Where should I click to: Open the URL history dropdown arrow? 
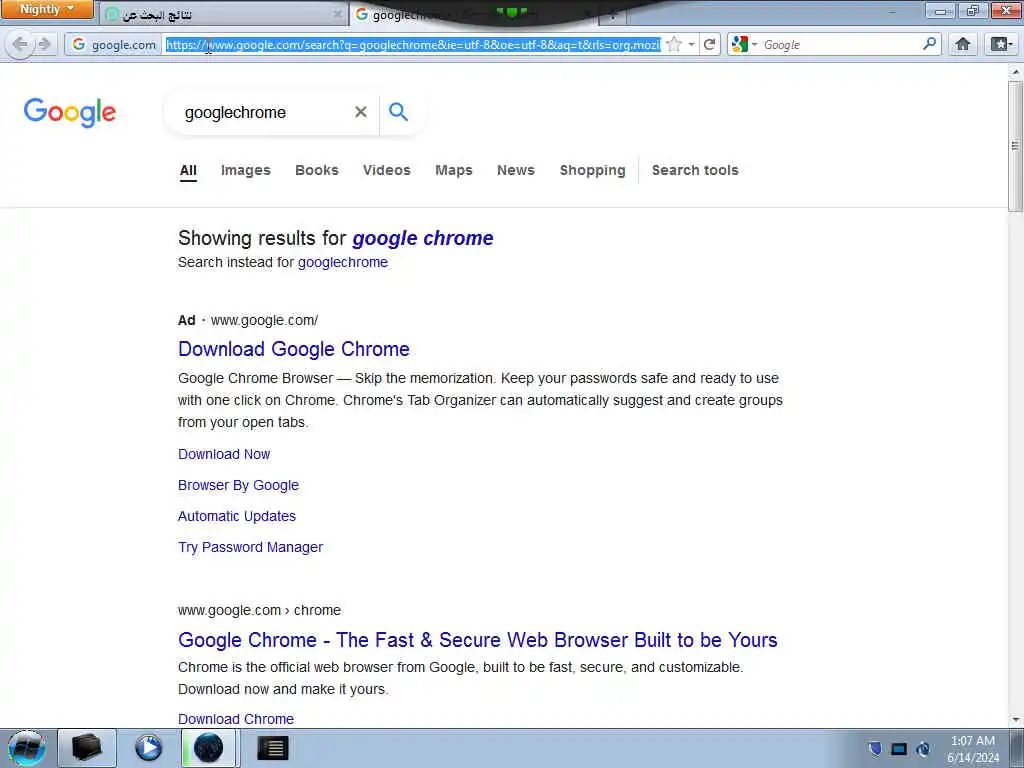point(692,44)
